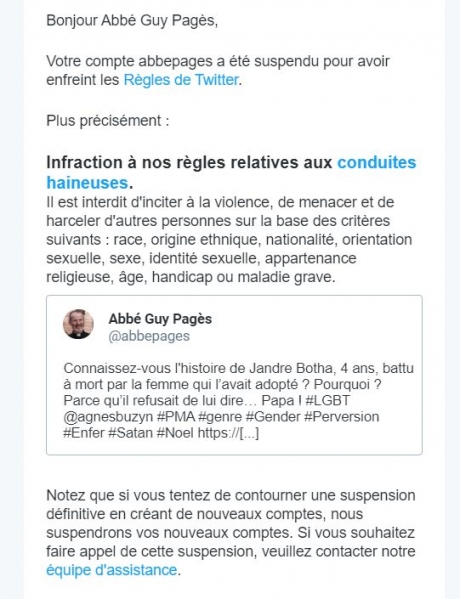Click the #PMA hashtag

coord(176,417)
